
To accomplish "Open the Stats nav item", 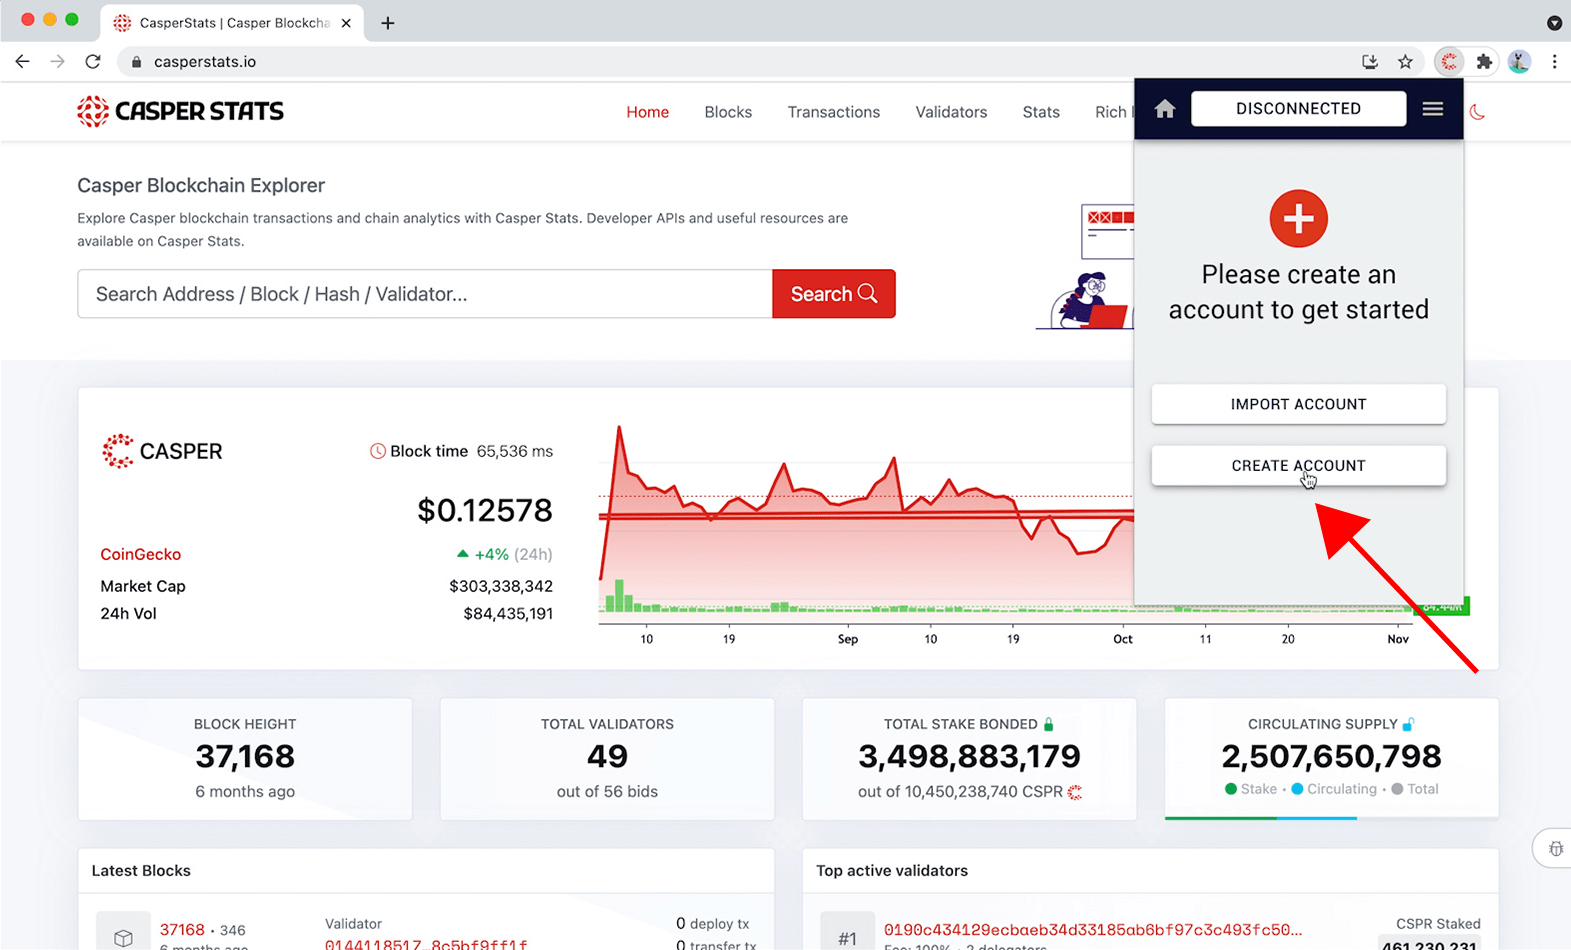I will pyautogui.click(x=1041, y=112).
